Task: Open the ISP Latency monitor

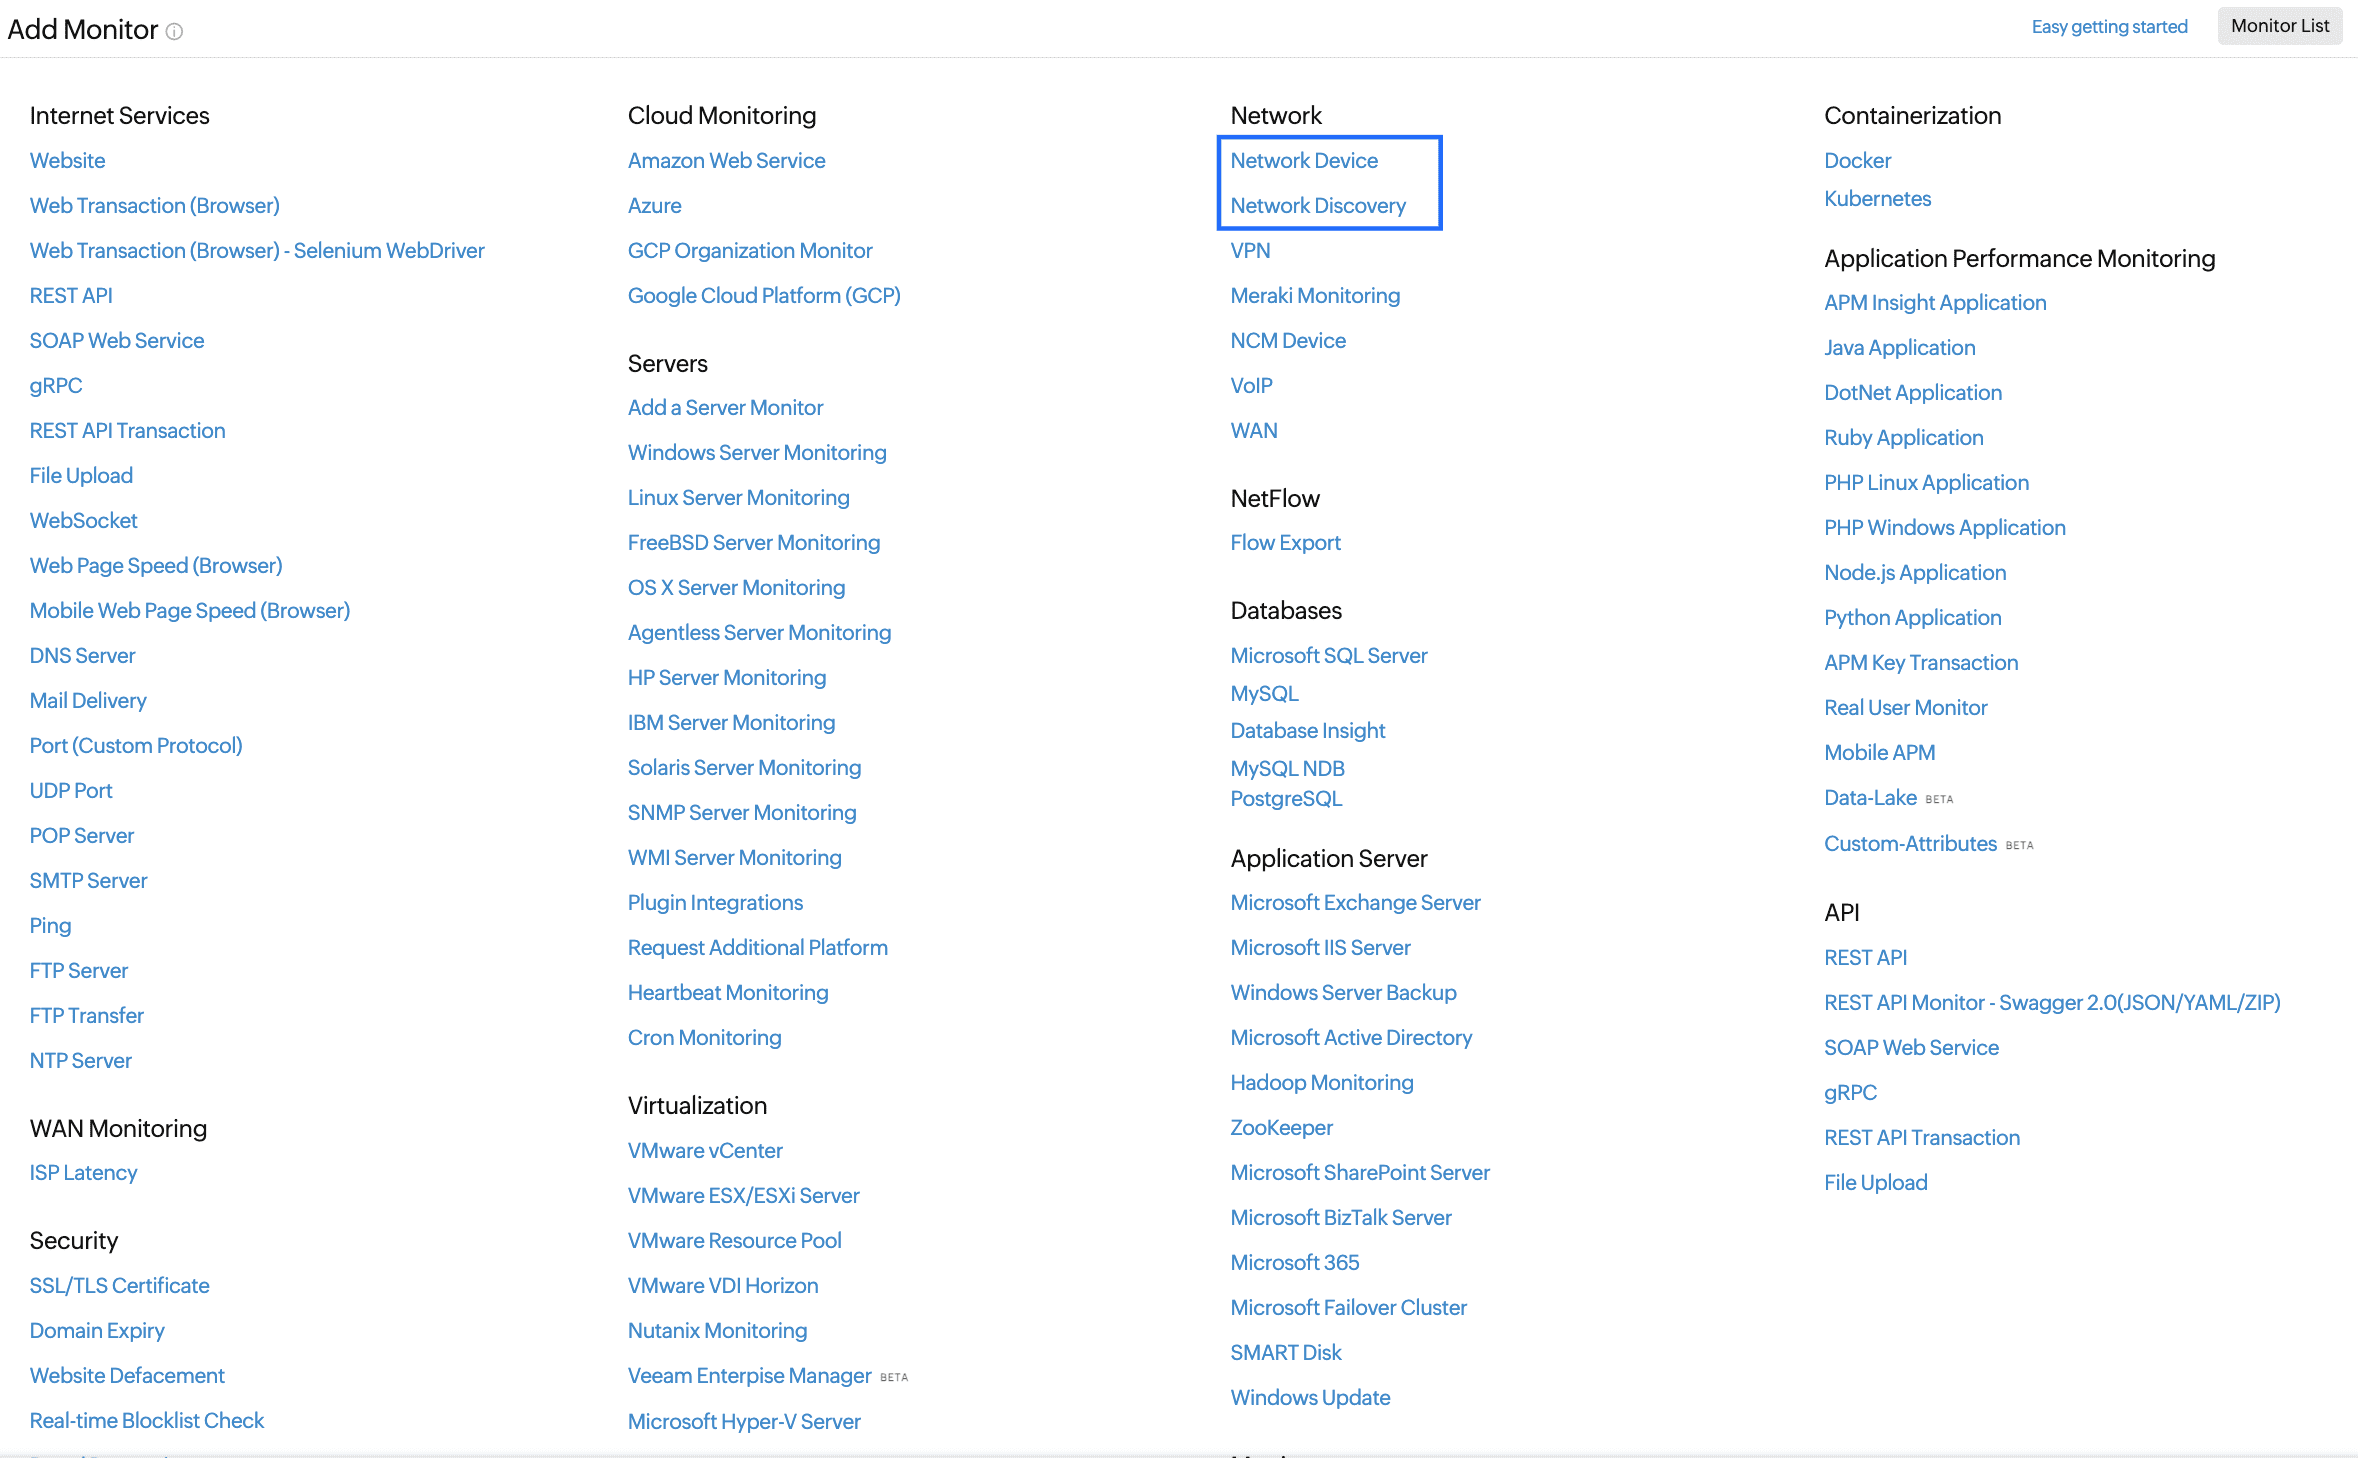Action: [x=83, y=1172]
